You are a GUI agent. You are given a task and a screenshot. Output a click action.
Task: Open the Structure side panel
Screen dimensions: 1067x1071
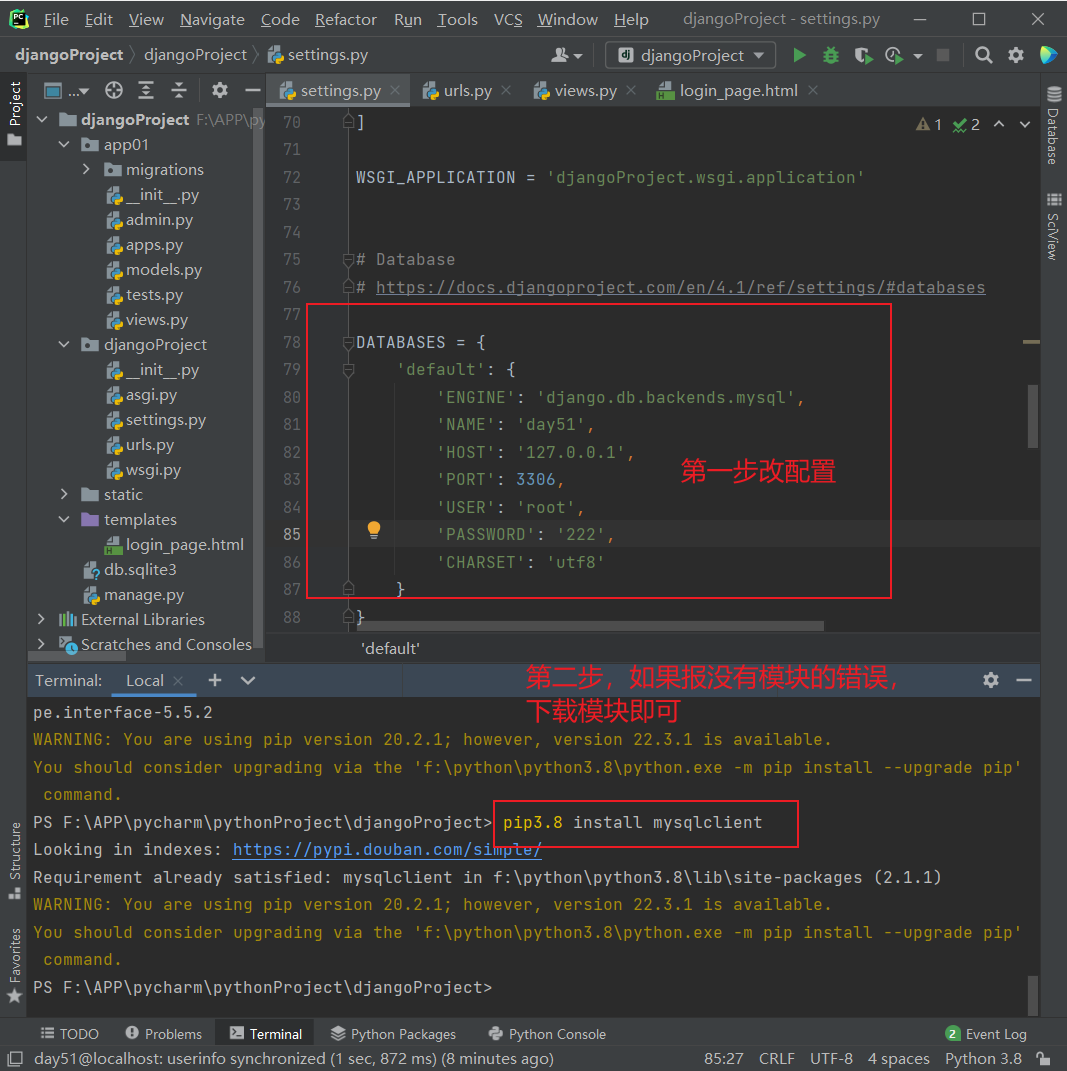click(14, 860)
